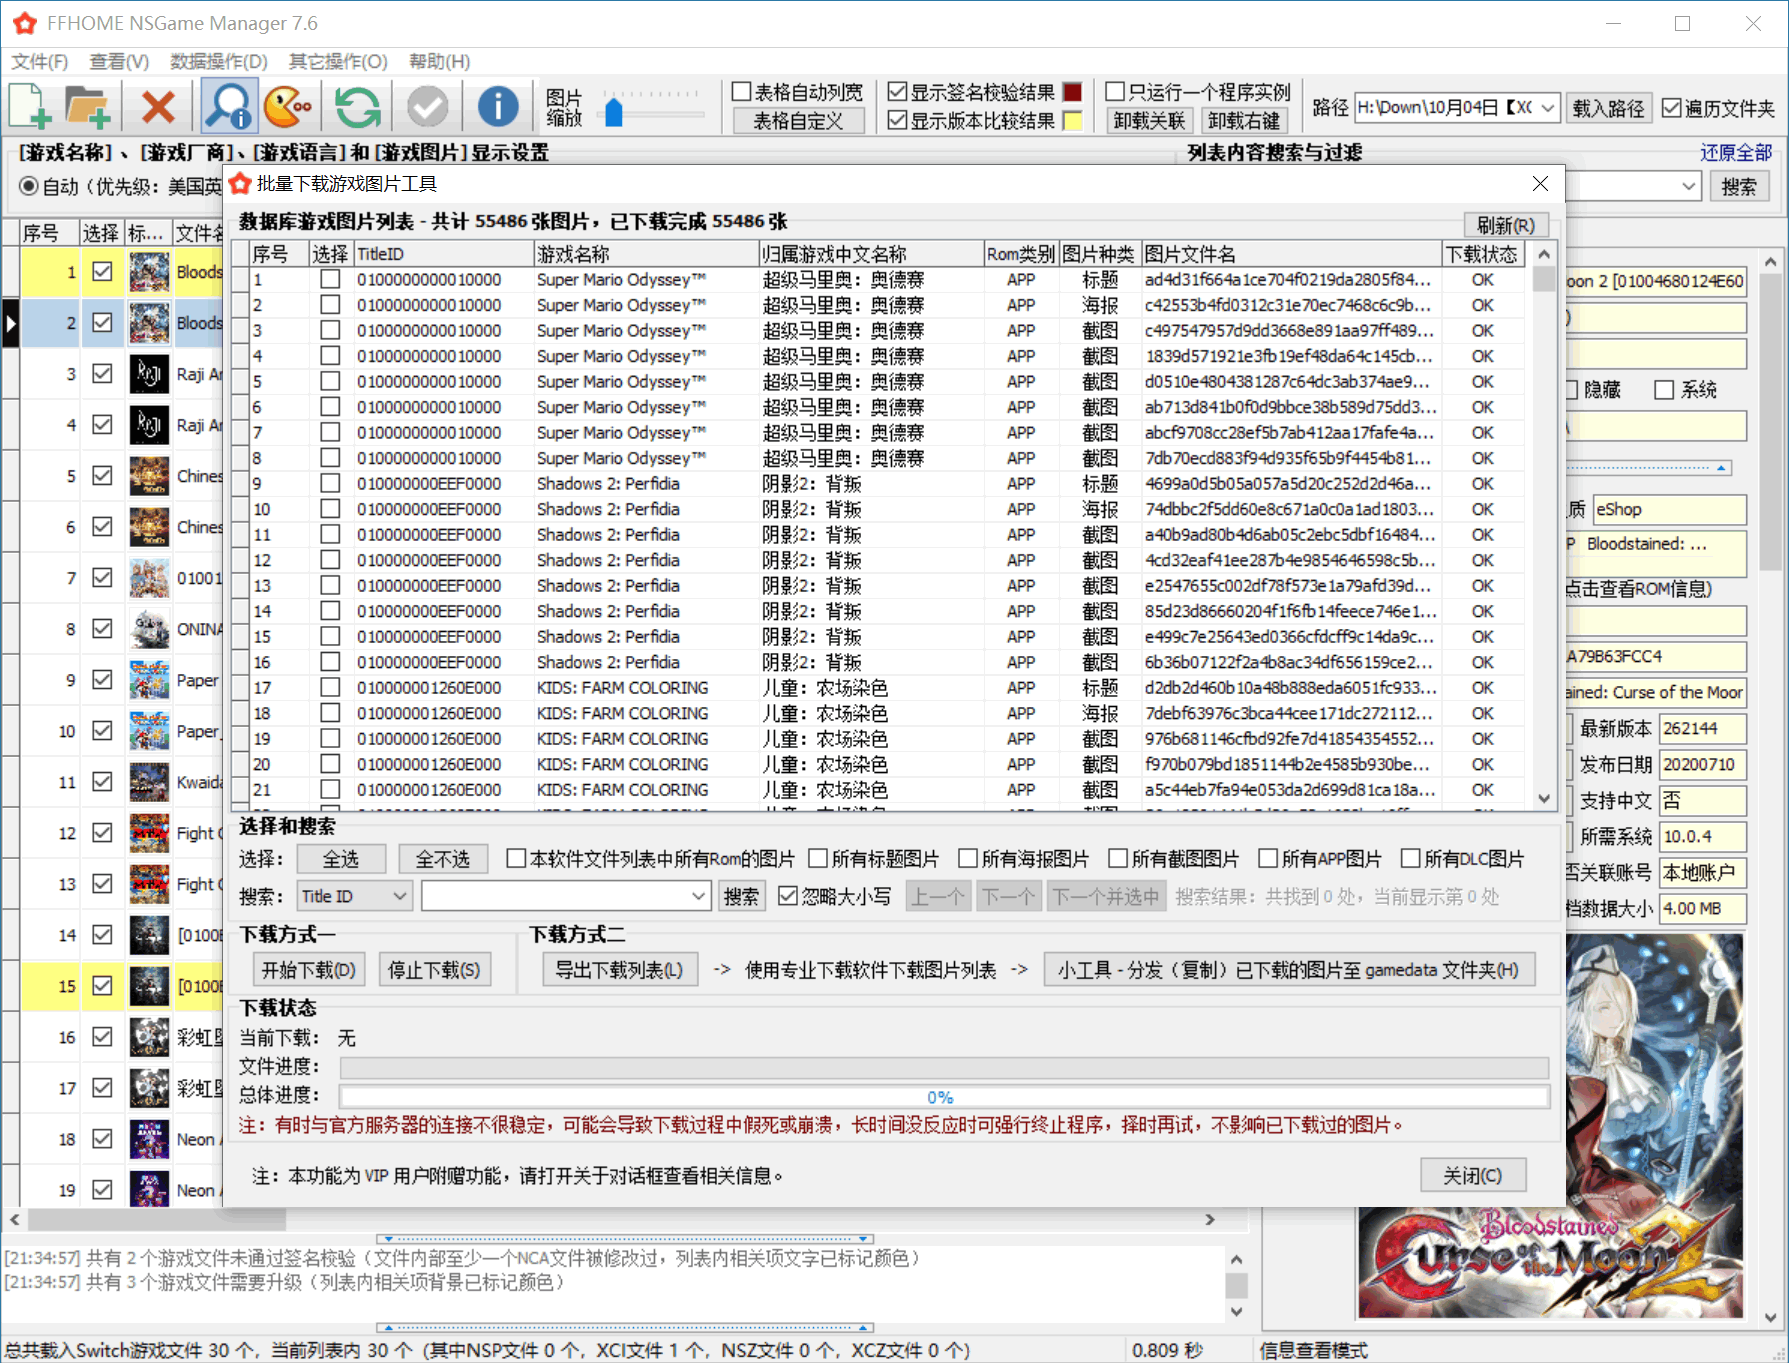This screenshot has height=1363, width=1789.
Task: Check 所有DLC图片 checkbox
Action: [1411, 859]
